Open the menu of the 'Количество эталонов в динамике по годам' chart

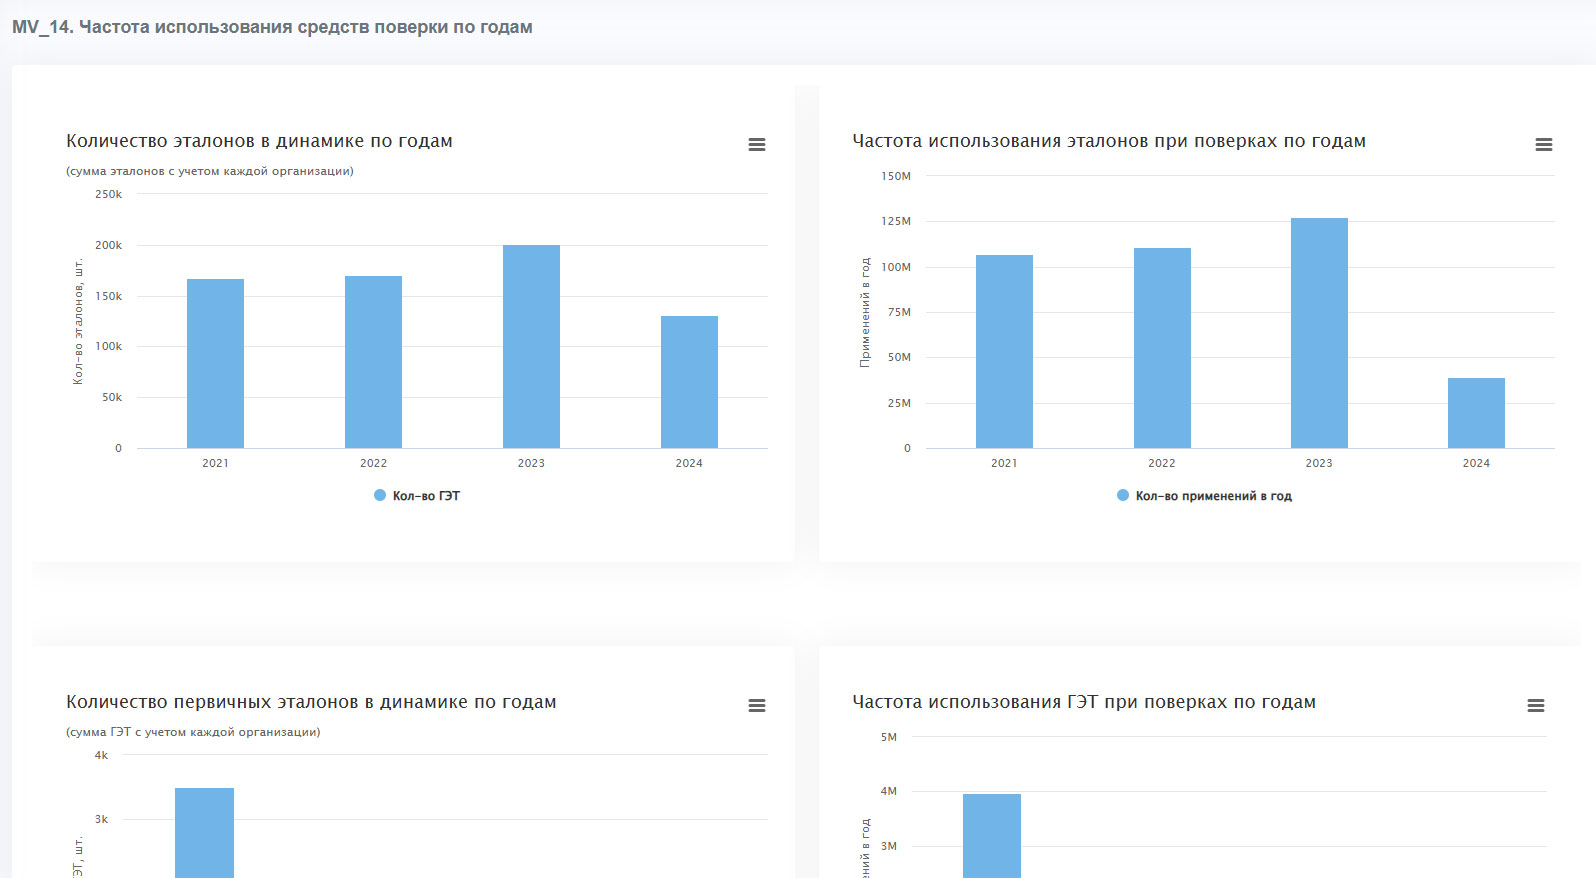point(757,145)
